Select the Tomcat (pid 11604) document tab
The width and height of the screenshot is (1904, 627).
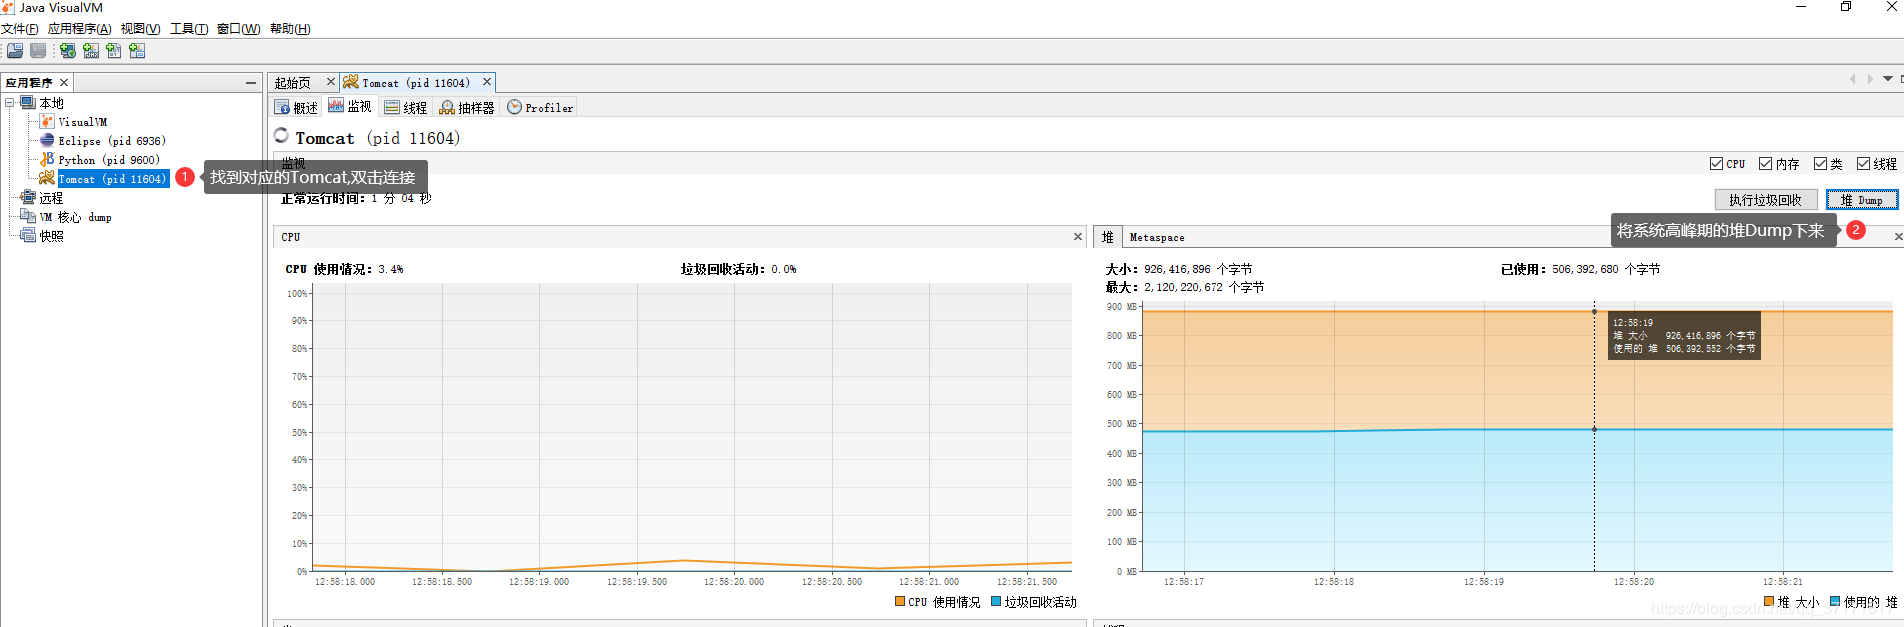[x=415, y=83]
